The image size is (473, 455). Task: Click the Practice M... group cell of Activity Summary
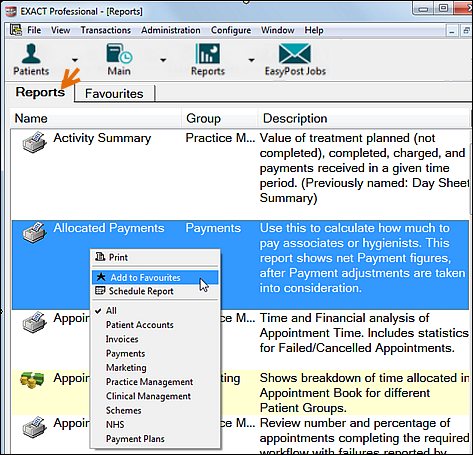coord(220,138)
